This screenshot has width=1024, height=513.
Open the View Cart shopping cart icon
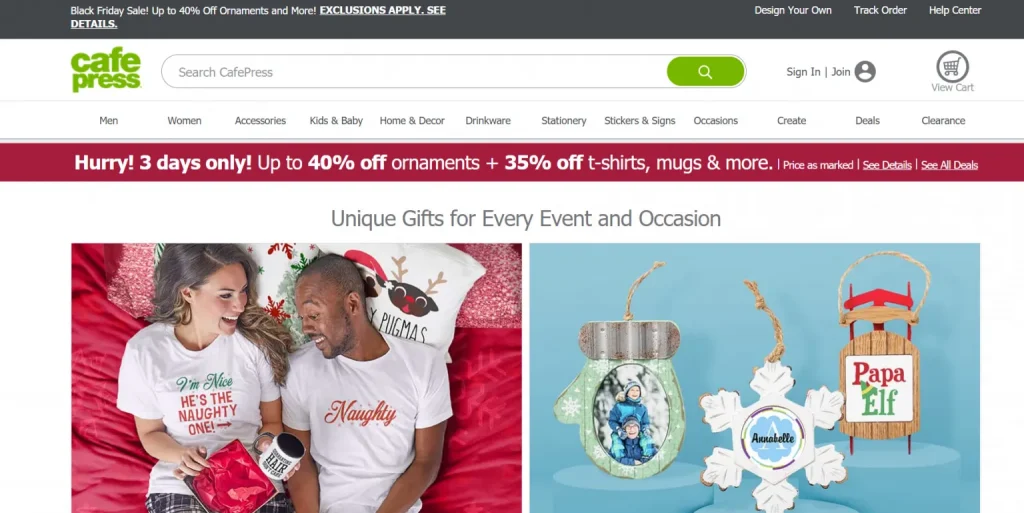[952, 67]
